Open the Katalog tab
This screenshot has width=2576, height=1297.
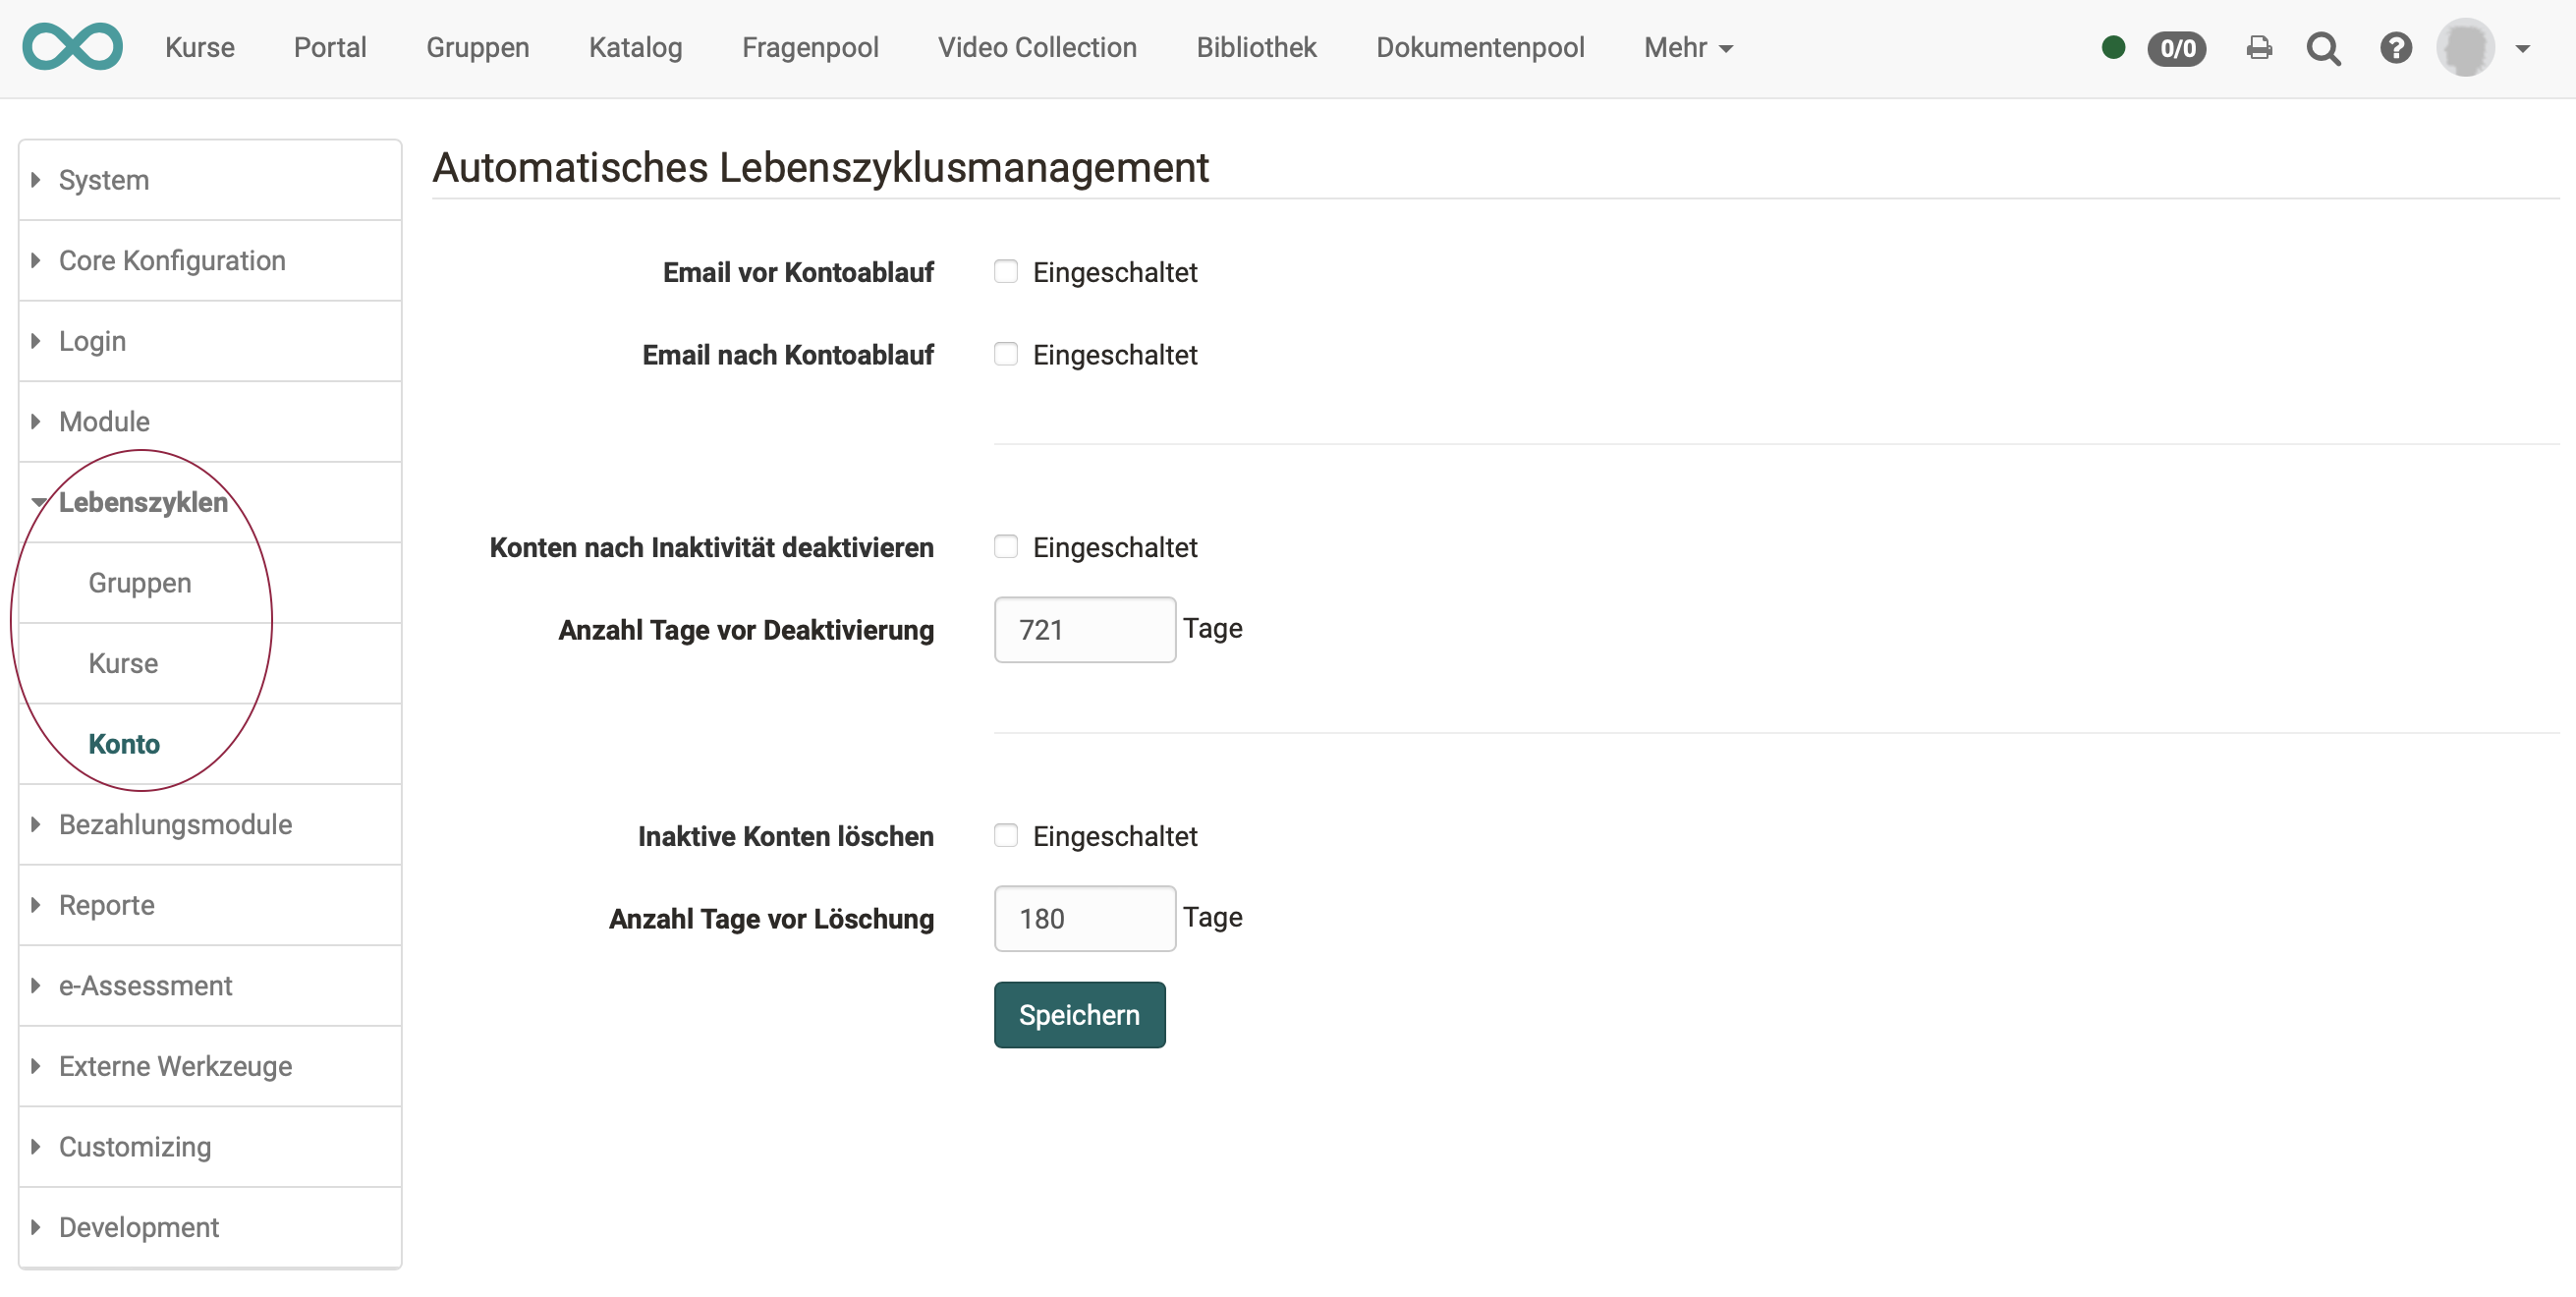(636, 47)
